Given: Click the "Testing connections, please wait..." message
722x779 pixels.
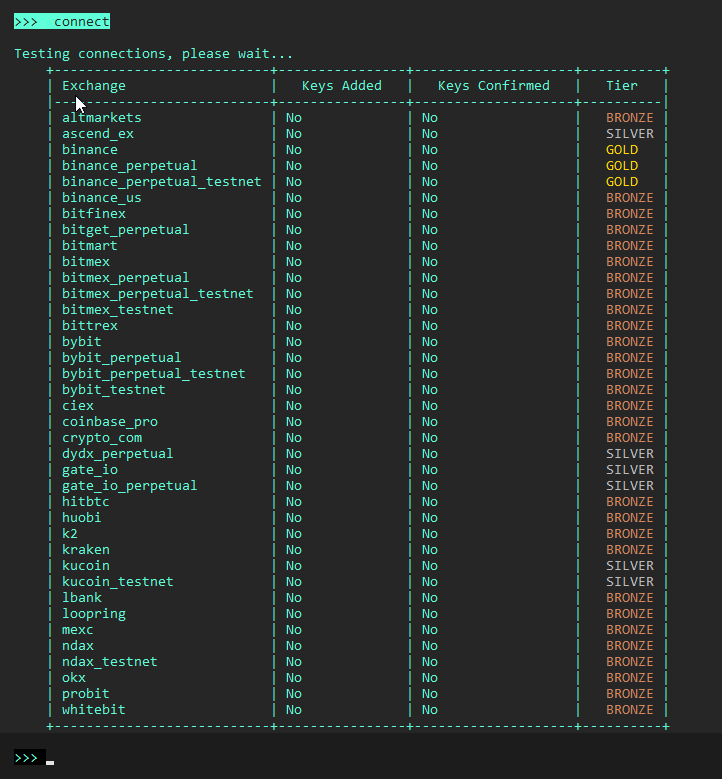Looking at the screenshot, I should [154, 54].
